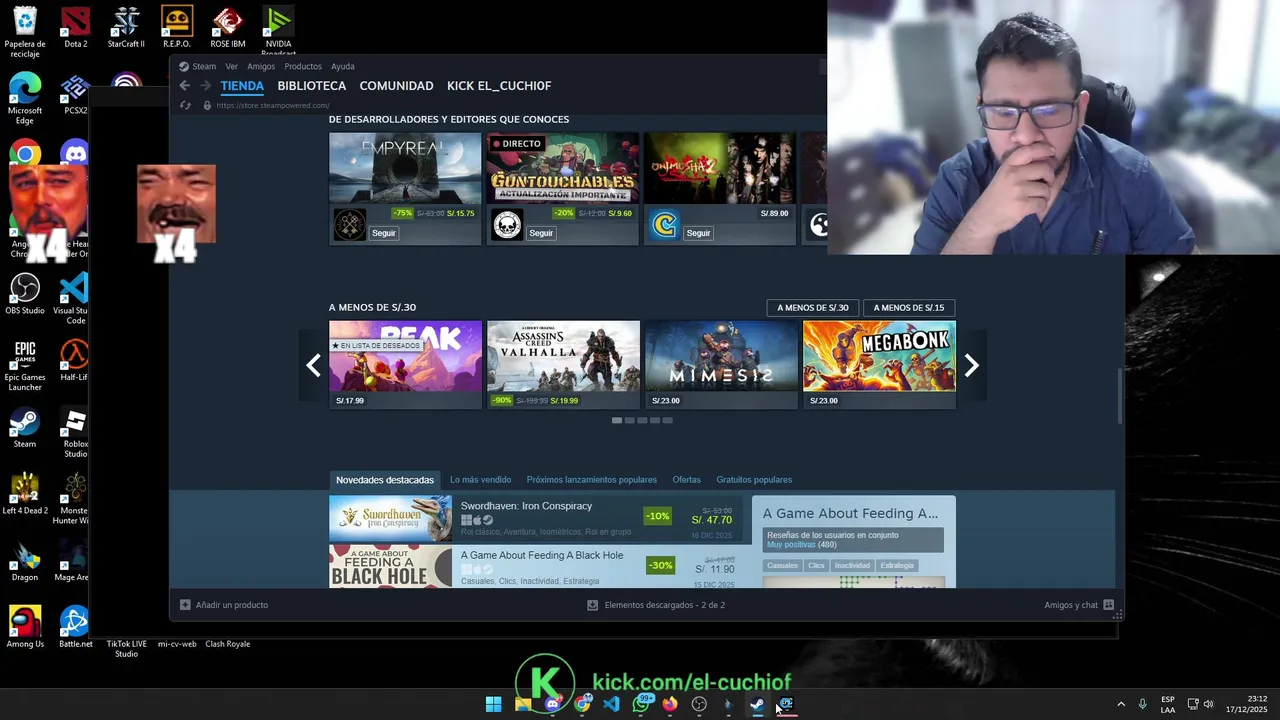The height and width of the screenshot is (720, 1280).
Task: Open the Ver menu in Steam
Action: (231, 67)
